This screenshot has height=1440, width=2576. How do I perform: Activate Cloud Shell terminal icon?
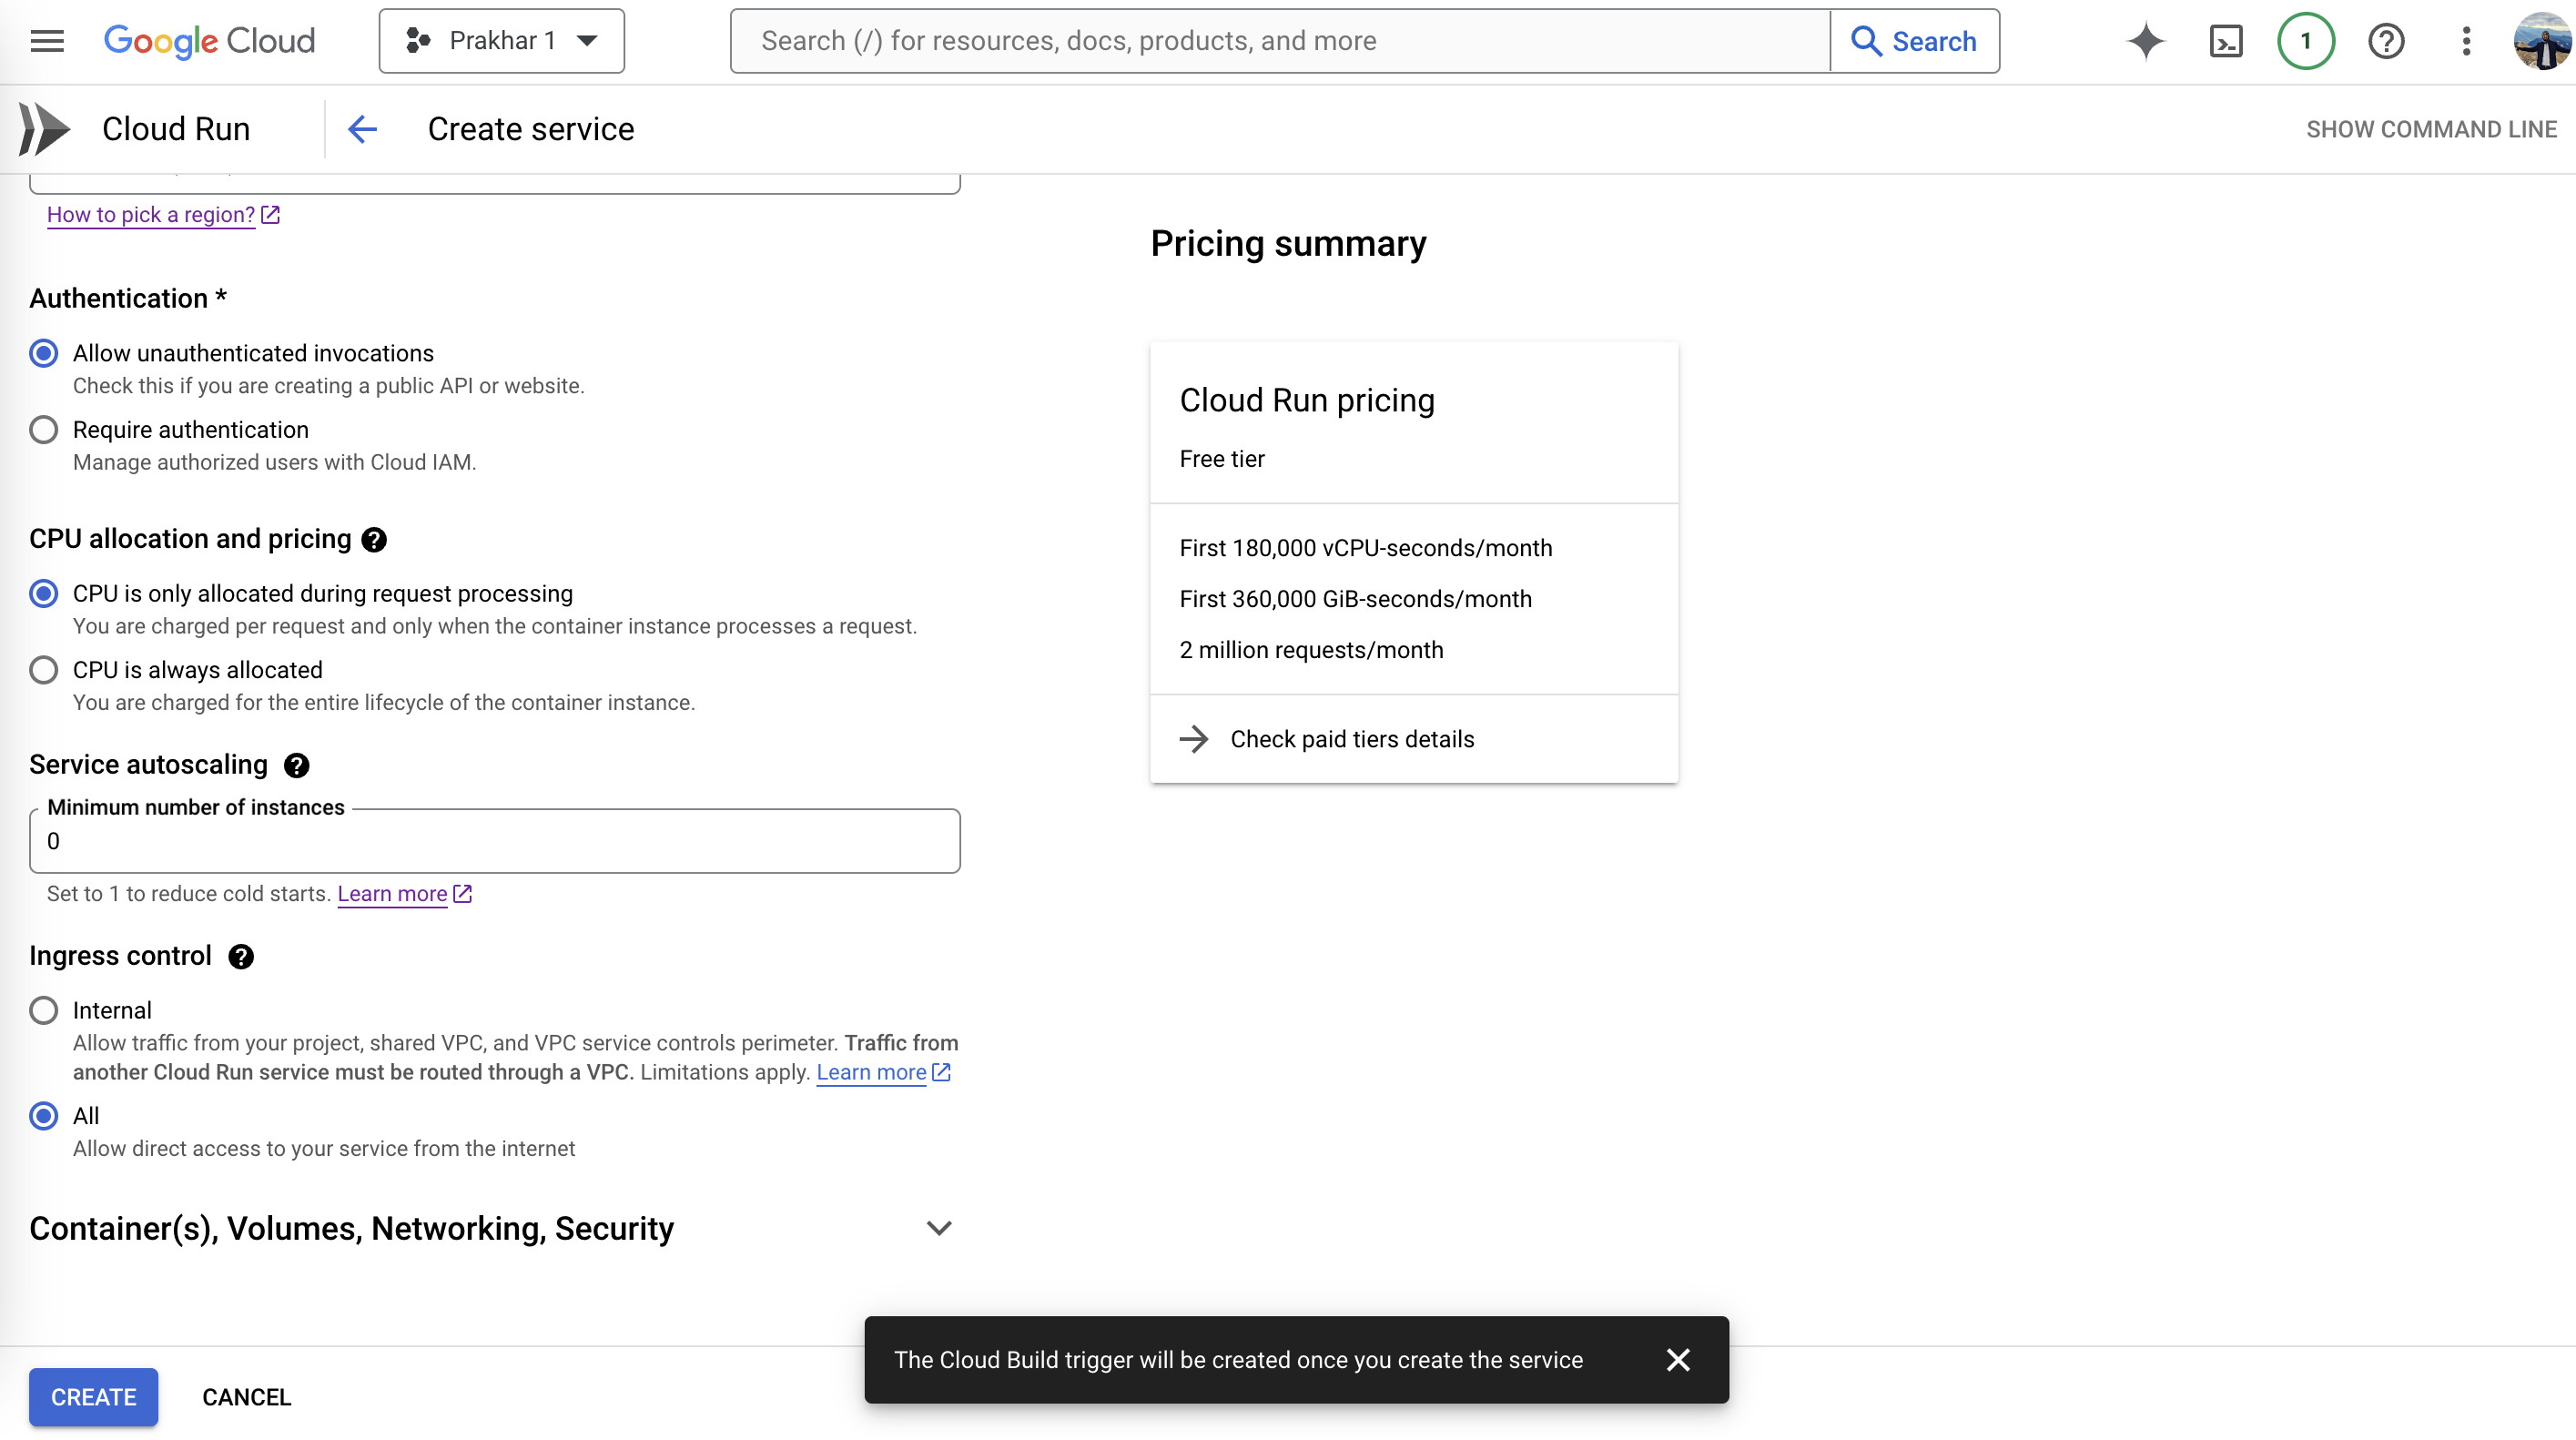[2226, 41]
